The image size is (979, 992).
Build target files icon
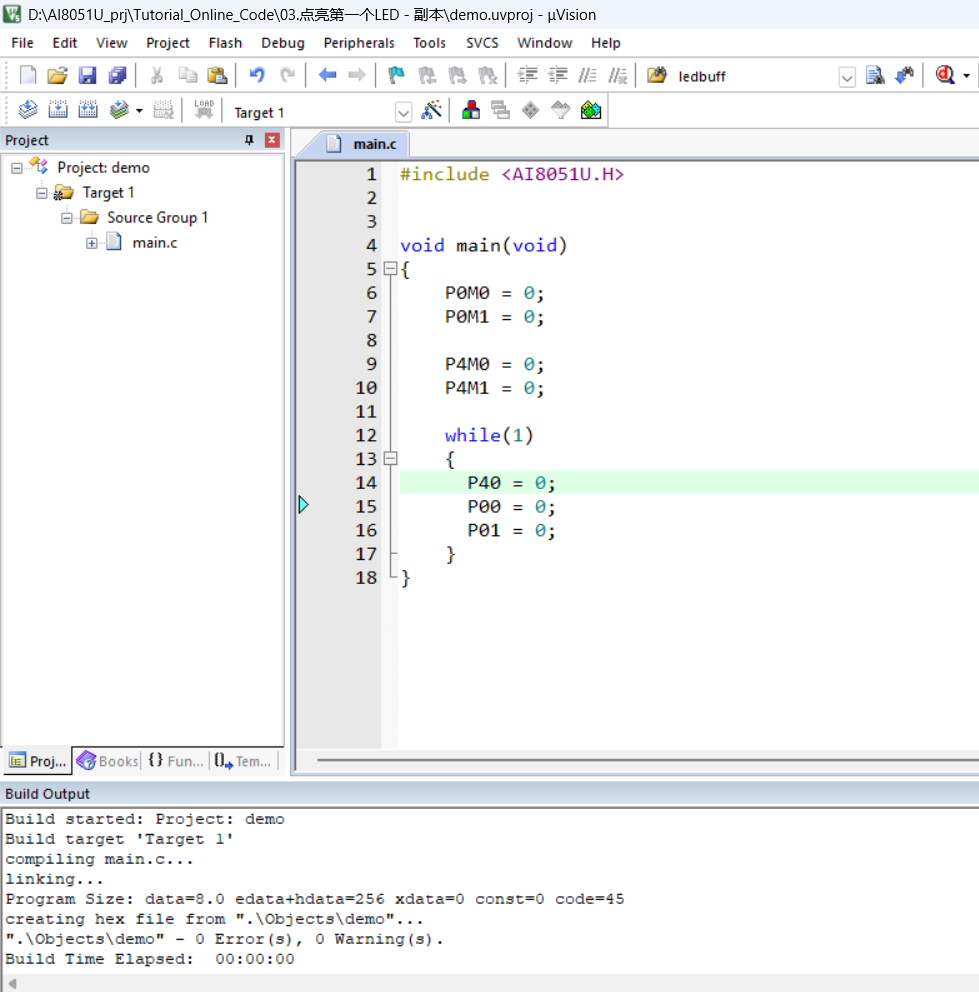coord(58,110)
